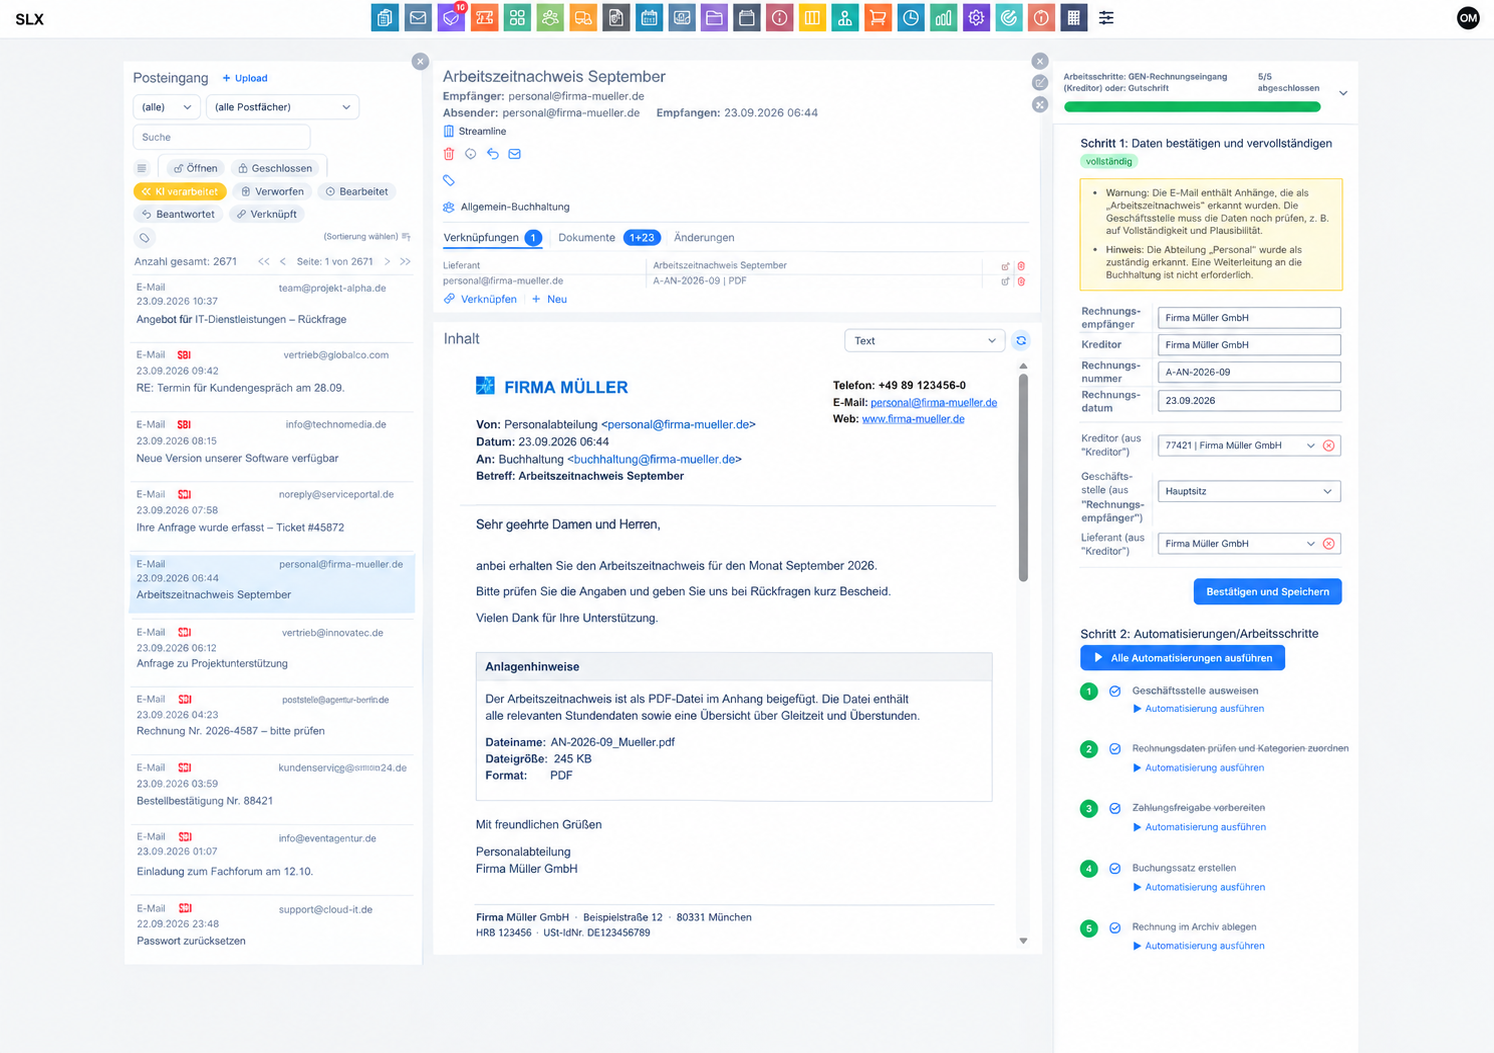Delete the email with the red trash icon
1494x1053 pixels.
click(x=449, y=154)
